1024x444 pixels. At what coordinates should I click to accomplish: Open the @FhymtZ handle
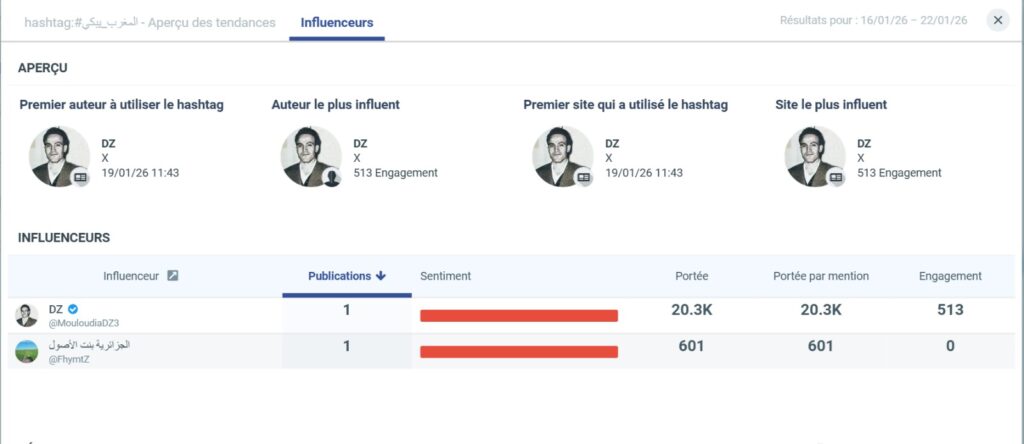[69, 358]
